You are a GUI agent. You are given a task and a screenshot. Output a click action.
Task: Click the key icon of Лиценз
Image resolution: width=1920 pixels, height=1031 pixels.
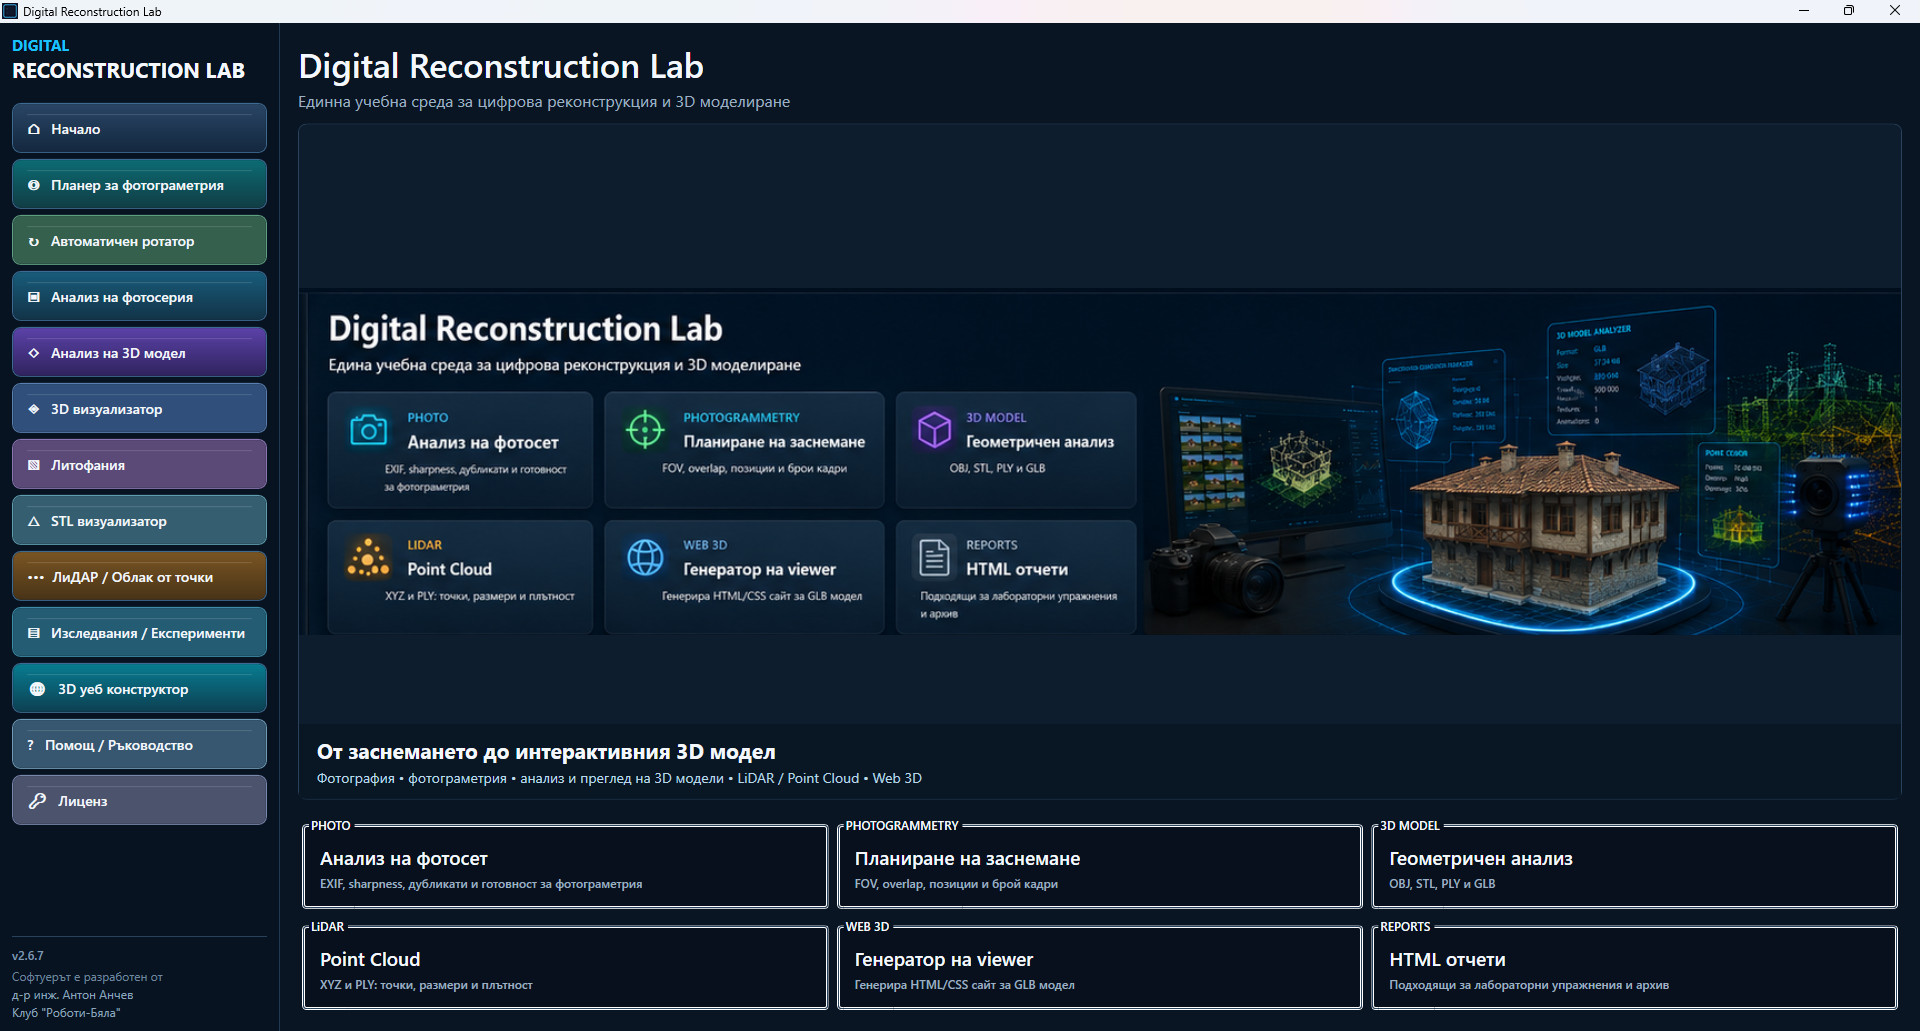[38, 801]
